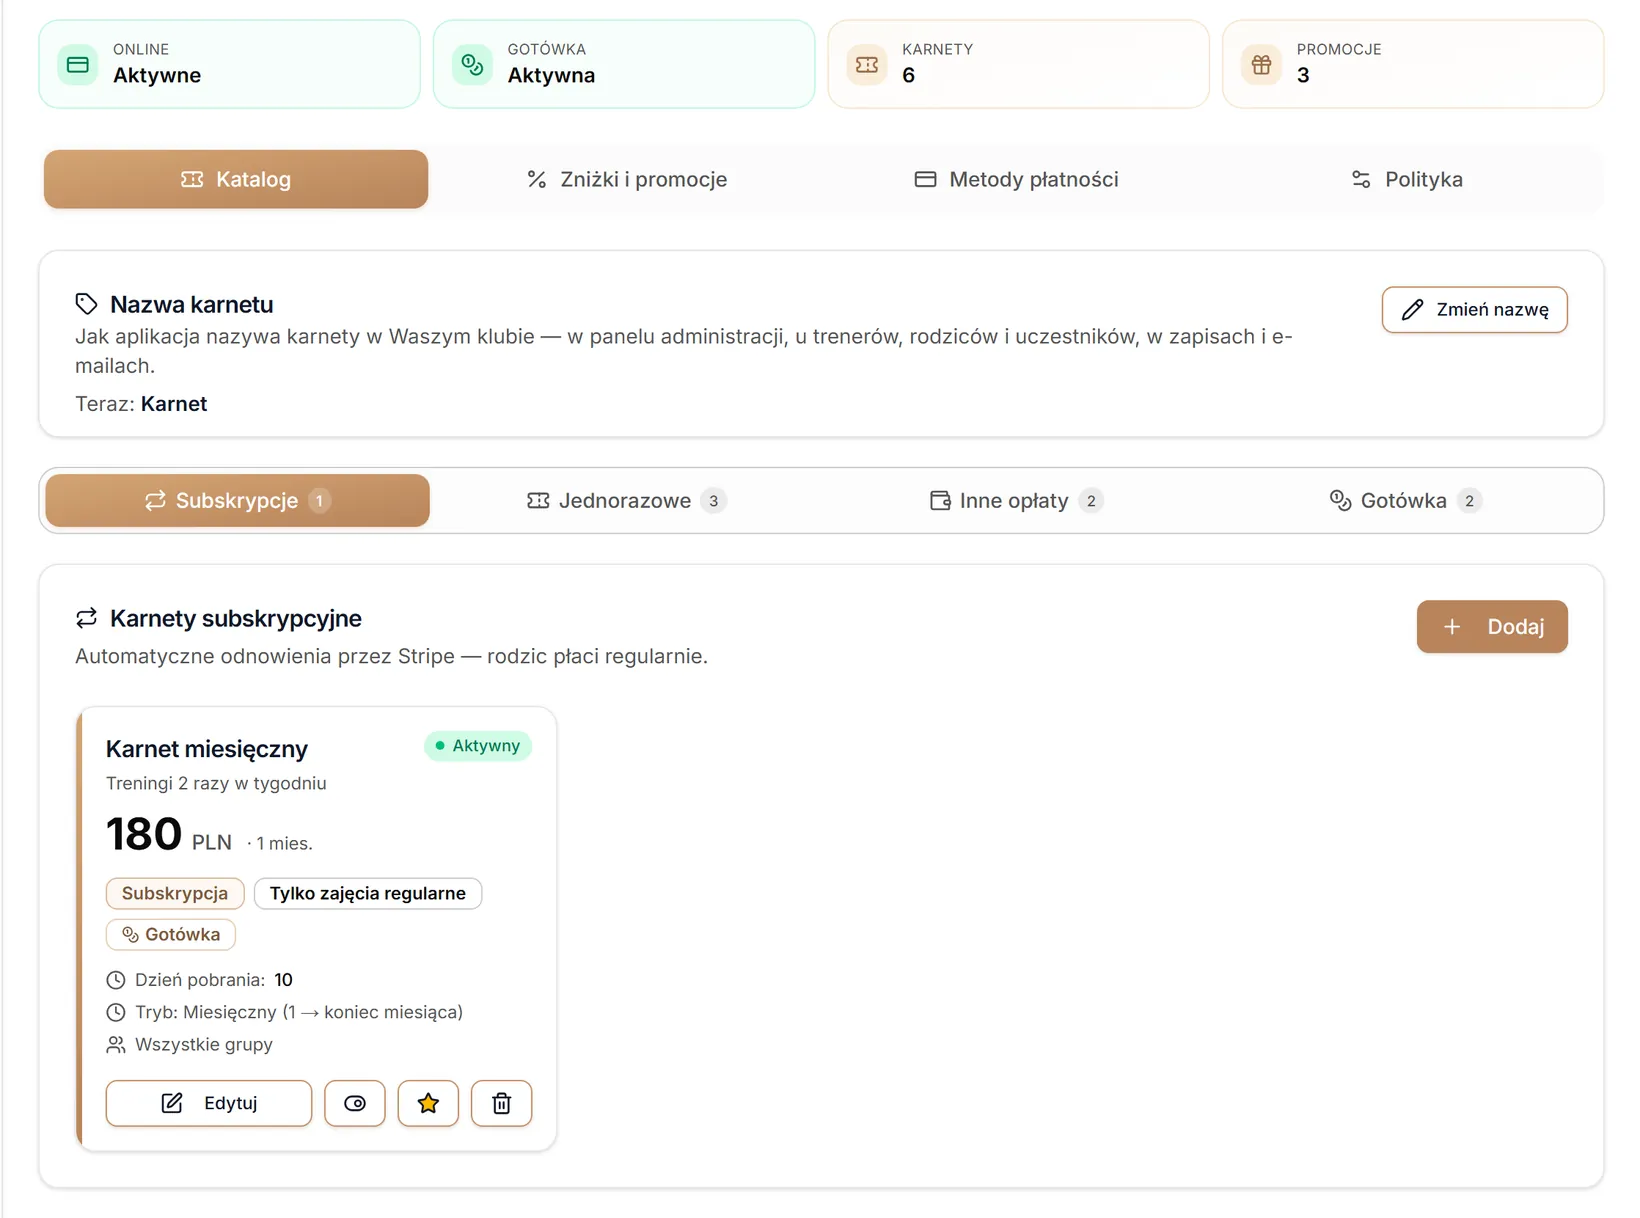Open the Polityka tab

coord(1406,180)
